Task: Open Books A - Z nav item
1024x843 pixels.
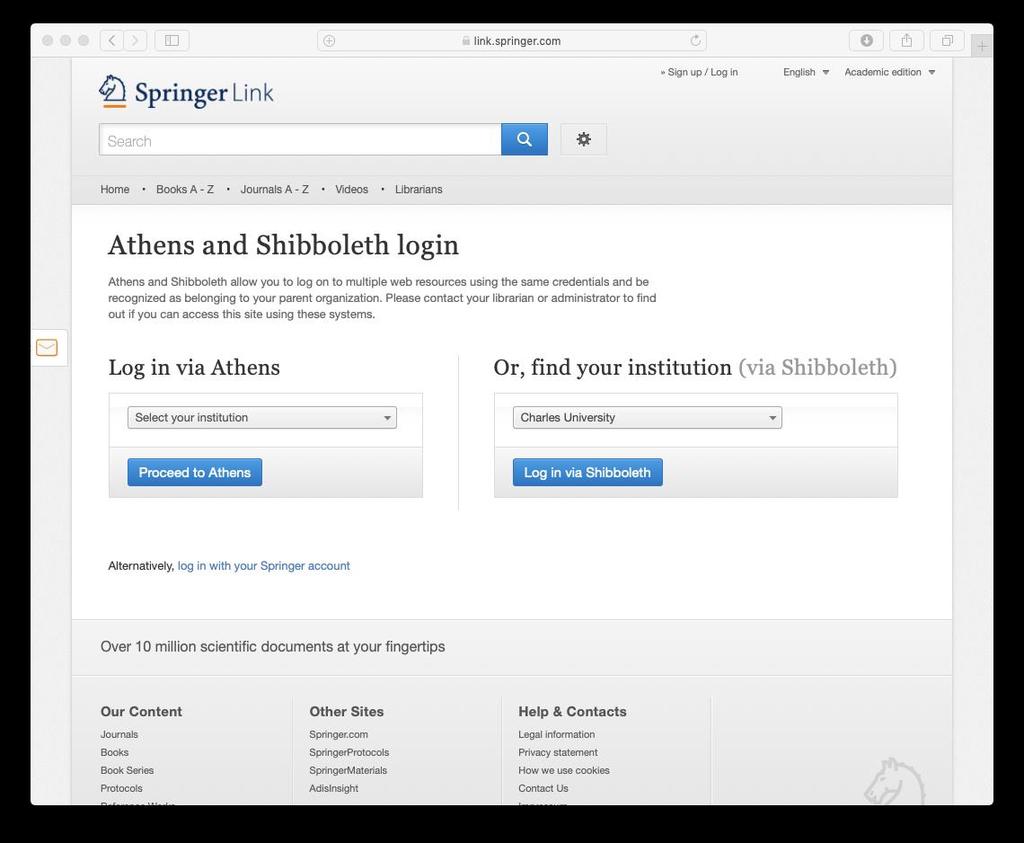Action: point(185,189)
